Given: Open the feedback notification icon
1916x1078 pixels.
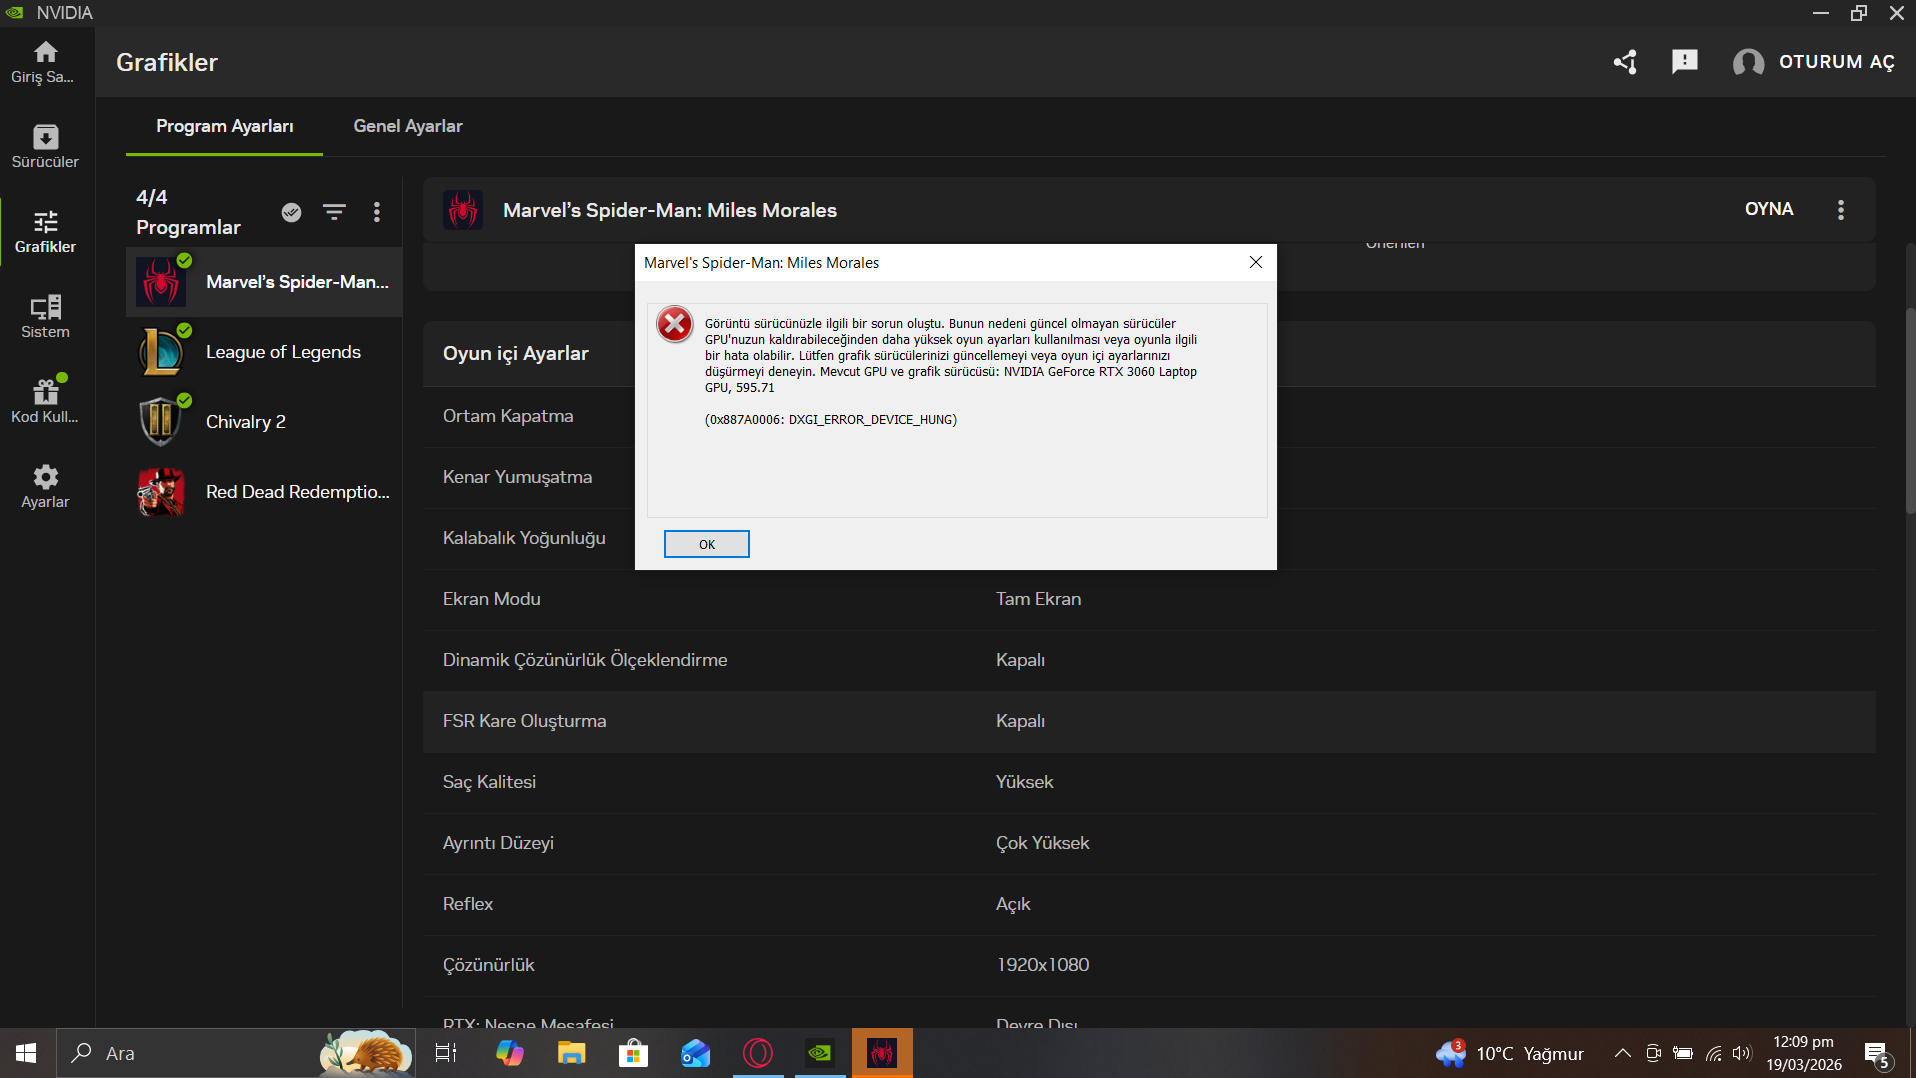Looking at the screenshot, I should [x=1685, y=62].
